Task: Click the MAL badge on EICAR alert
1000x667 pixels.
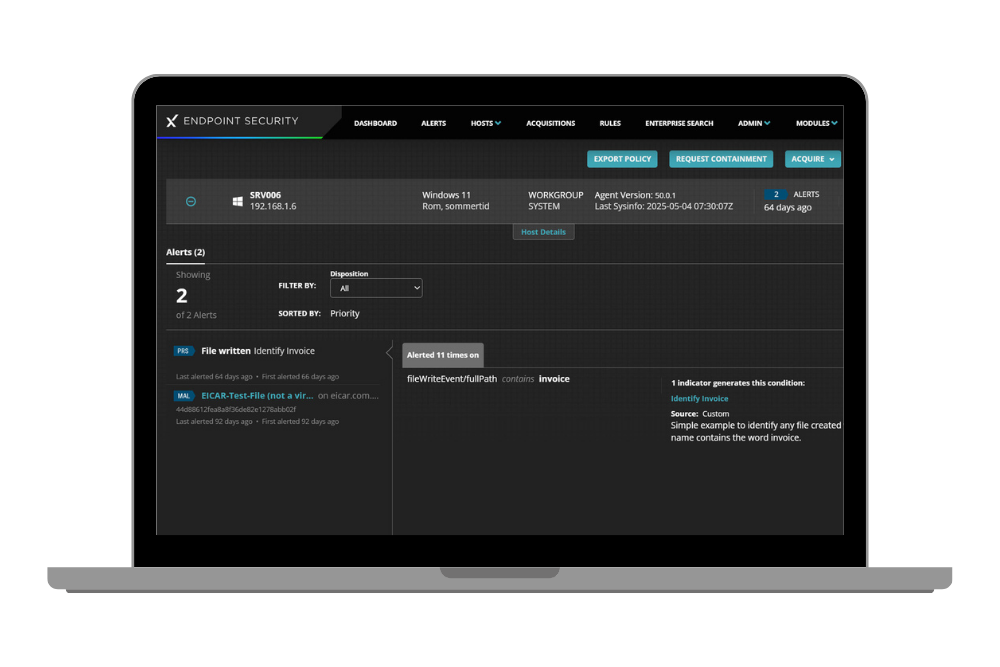Action: pos(184,396)
